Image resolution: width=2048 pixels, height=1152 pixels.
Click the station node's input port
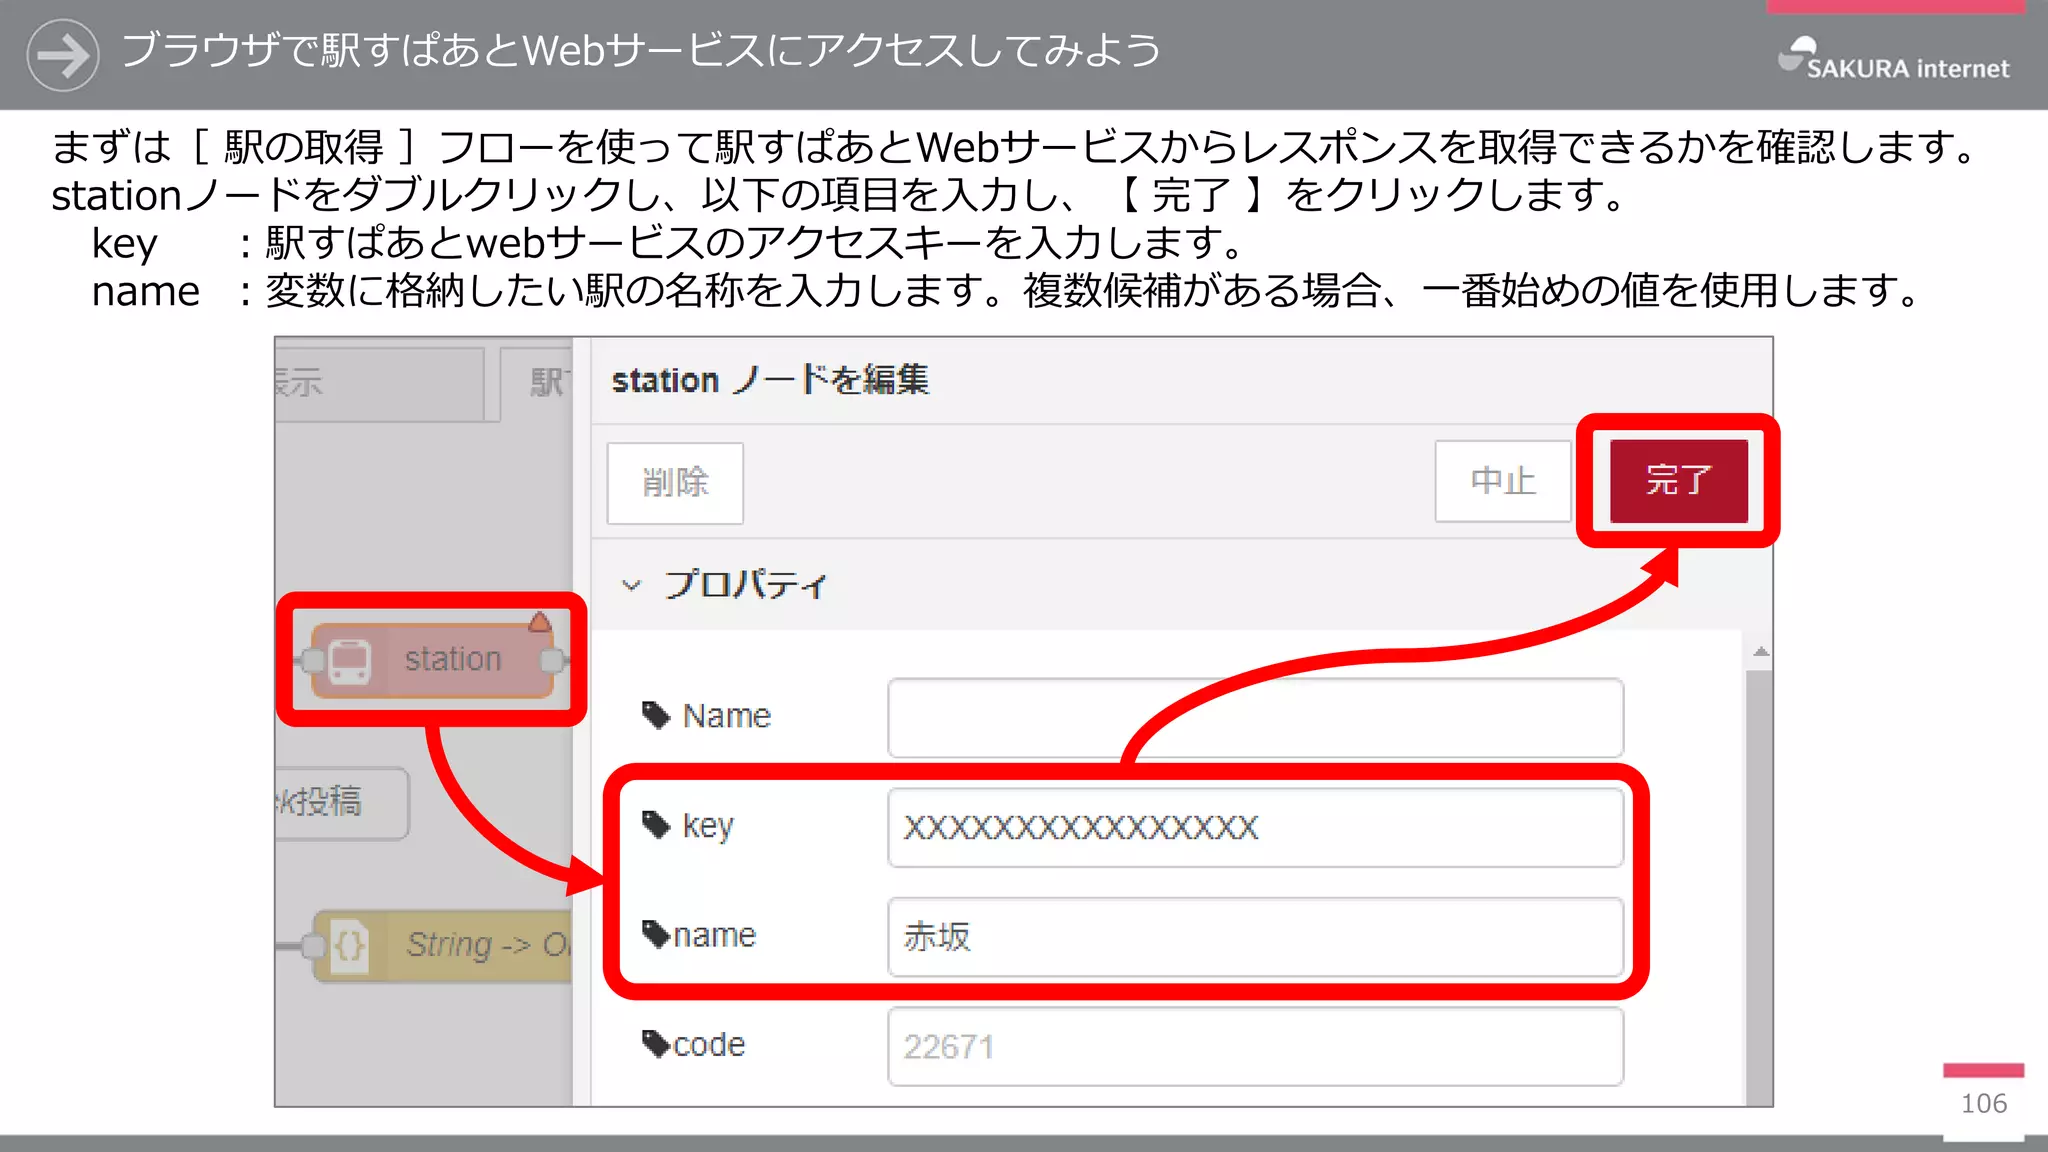click(312, 660)
